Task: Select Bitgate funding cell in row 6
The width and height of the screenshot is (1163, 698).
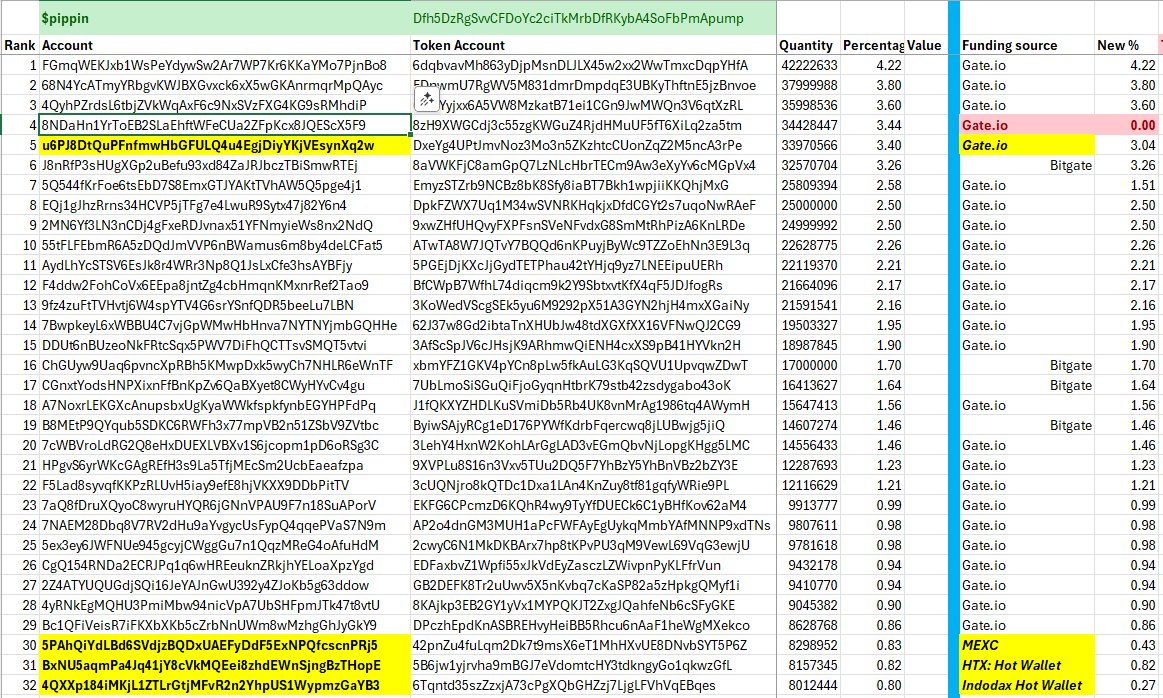Action: [1027, 165]
